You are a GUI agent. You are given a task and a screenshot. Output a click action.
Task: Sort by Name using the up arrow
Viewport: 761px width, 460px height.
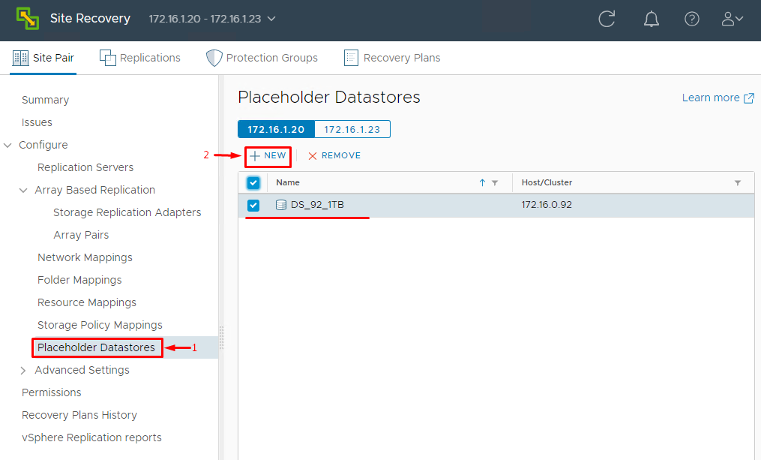(x=482, y=183)
